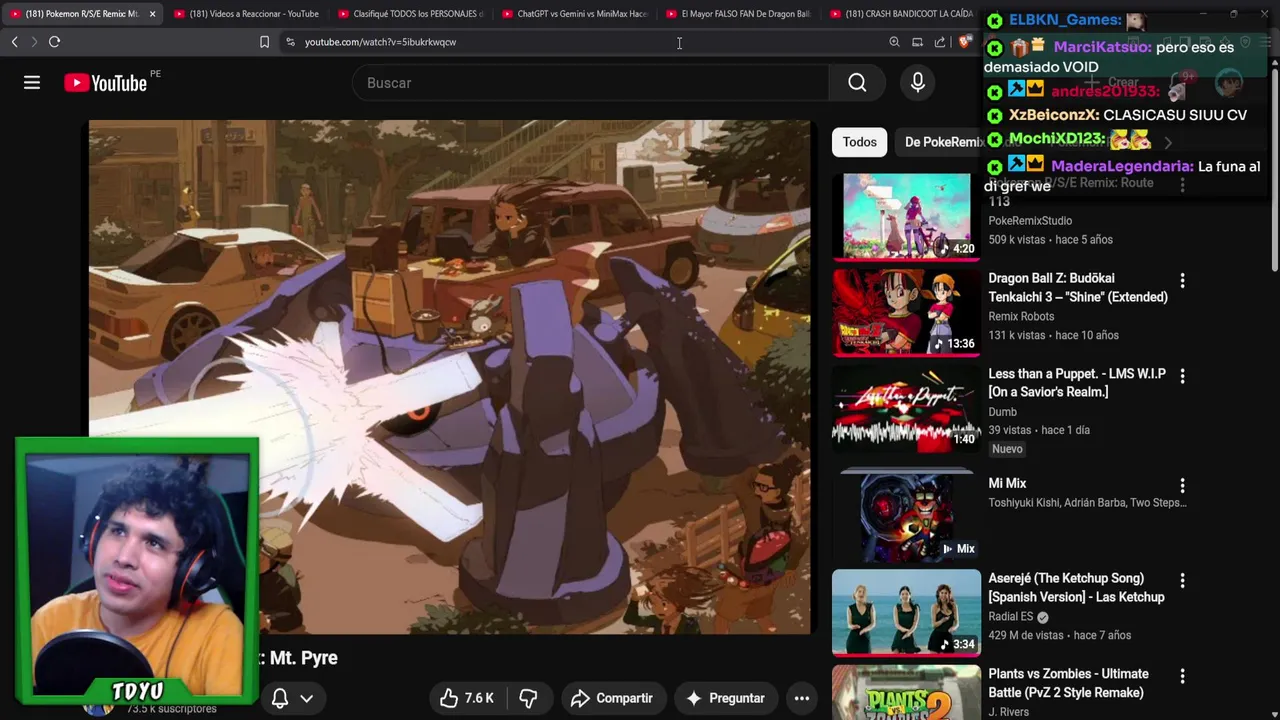Click the 131 k vistas view count text

pos(1018,335)
